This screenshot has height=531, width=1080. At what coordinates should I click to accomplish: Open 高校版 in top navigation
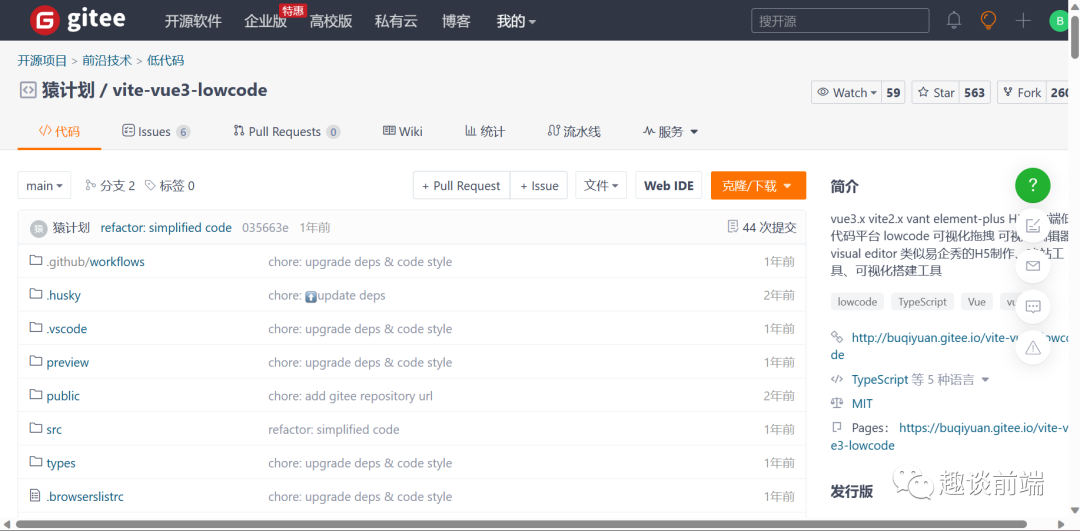pyautogui.click(x=331, y=21)
